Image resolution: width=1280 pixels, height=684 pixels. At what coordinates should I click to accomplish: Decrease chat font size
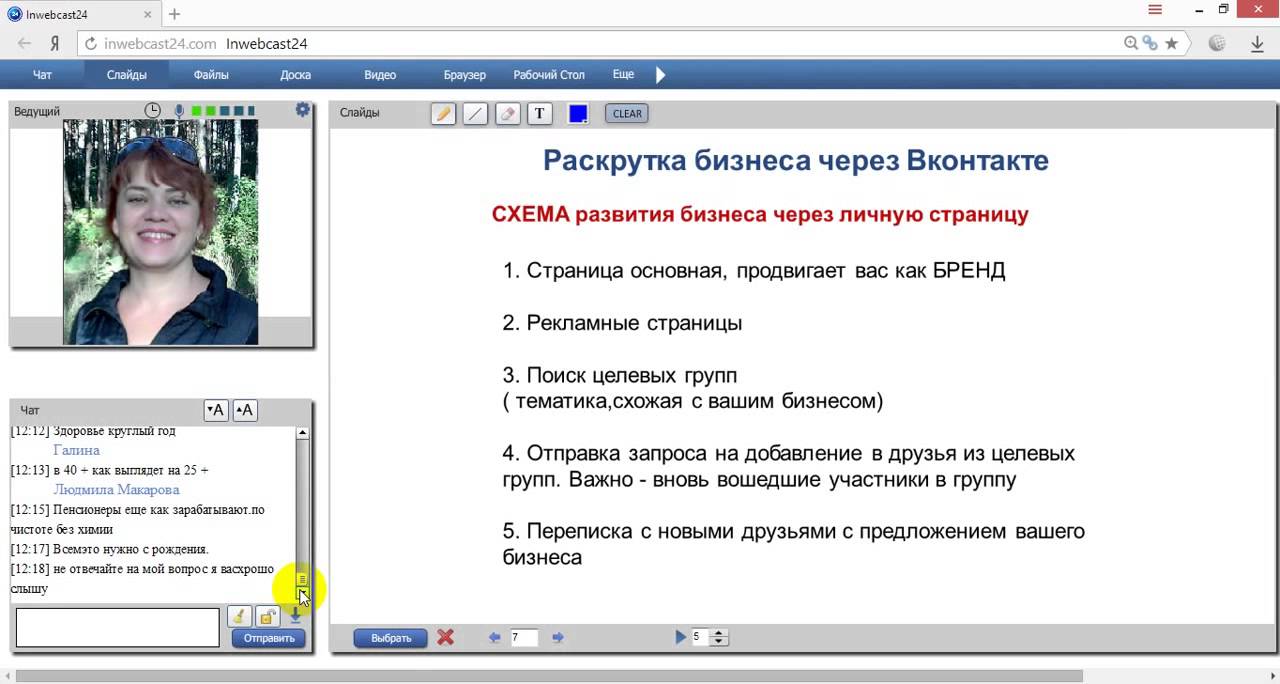pos(215,410)
